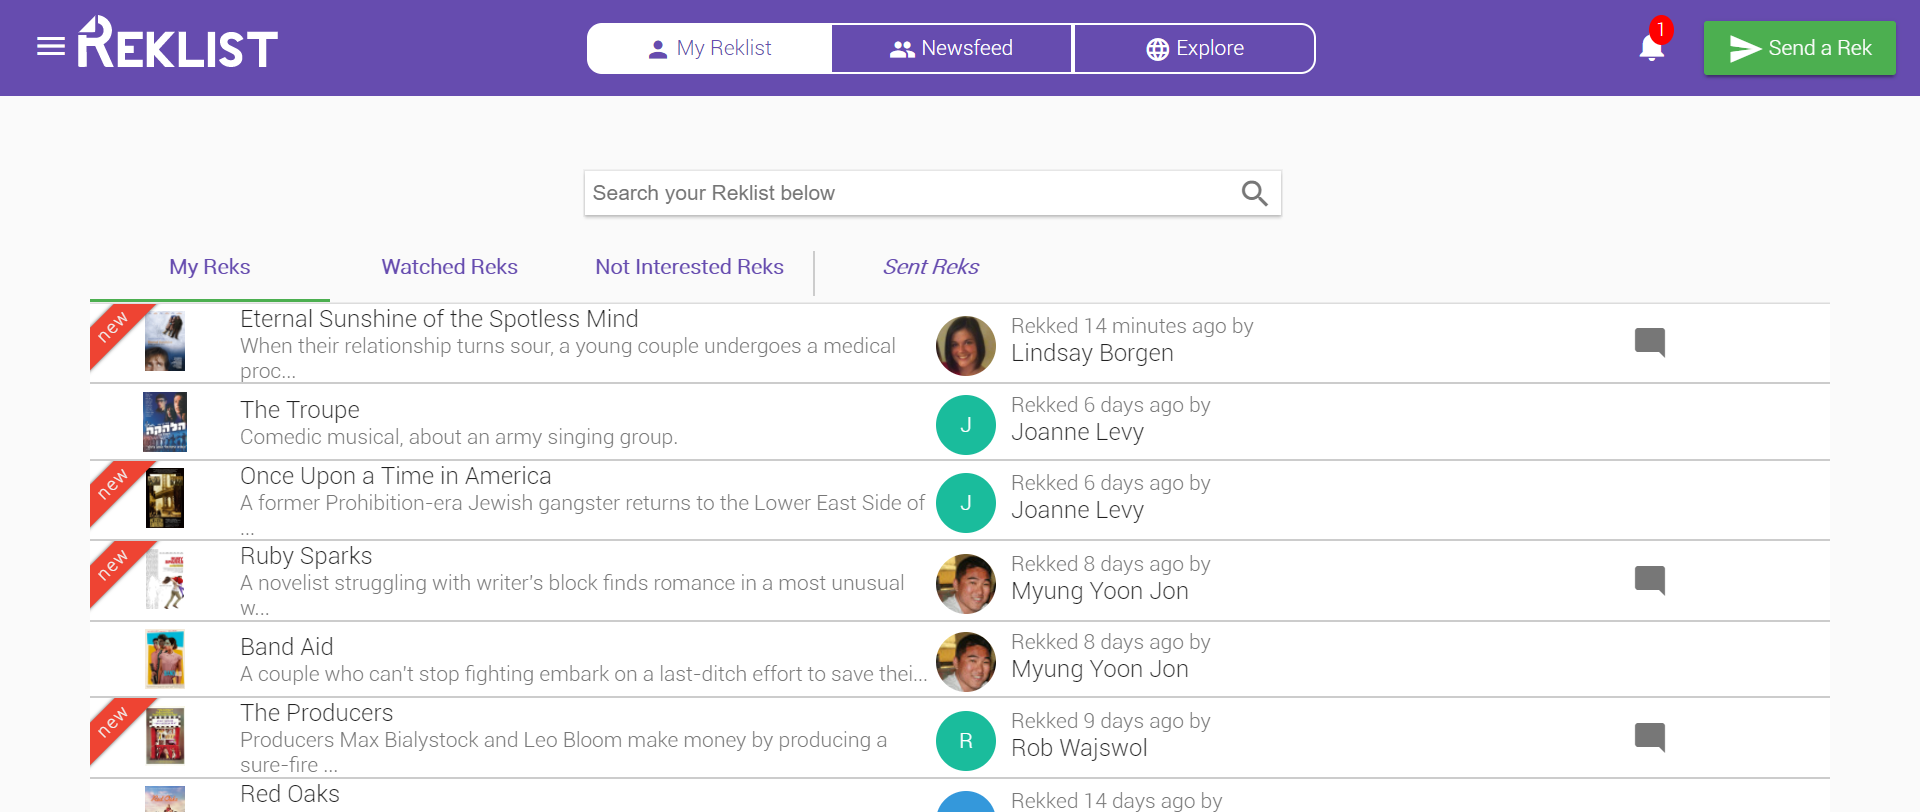Click the name Lindsay Borgen
Viewport: 1920px width, 812px height.
pyautogui.click(x=1092, y=353)
